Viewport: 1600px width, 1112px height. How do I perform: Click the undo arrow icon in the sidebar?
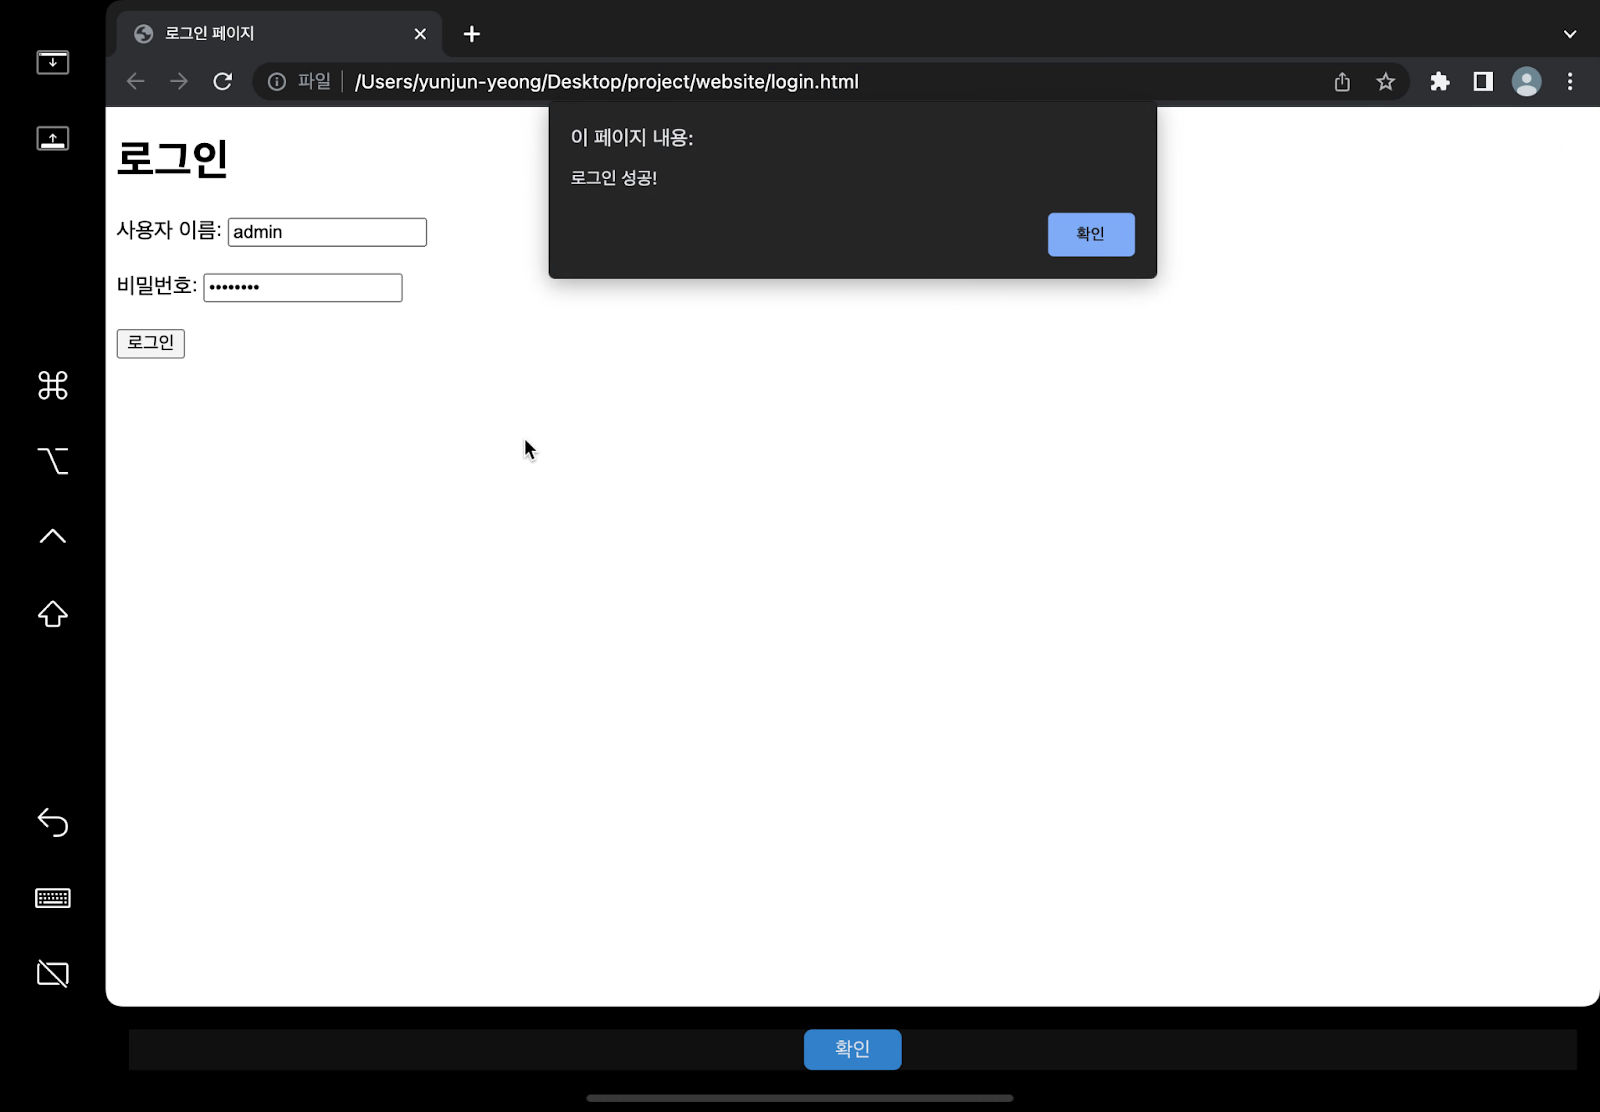(52, 822)
